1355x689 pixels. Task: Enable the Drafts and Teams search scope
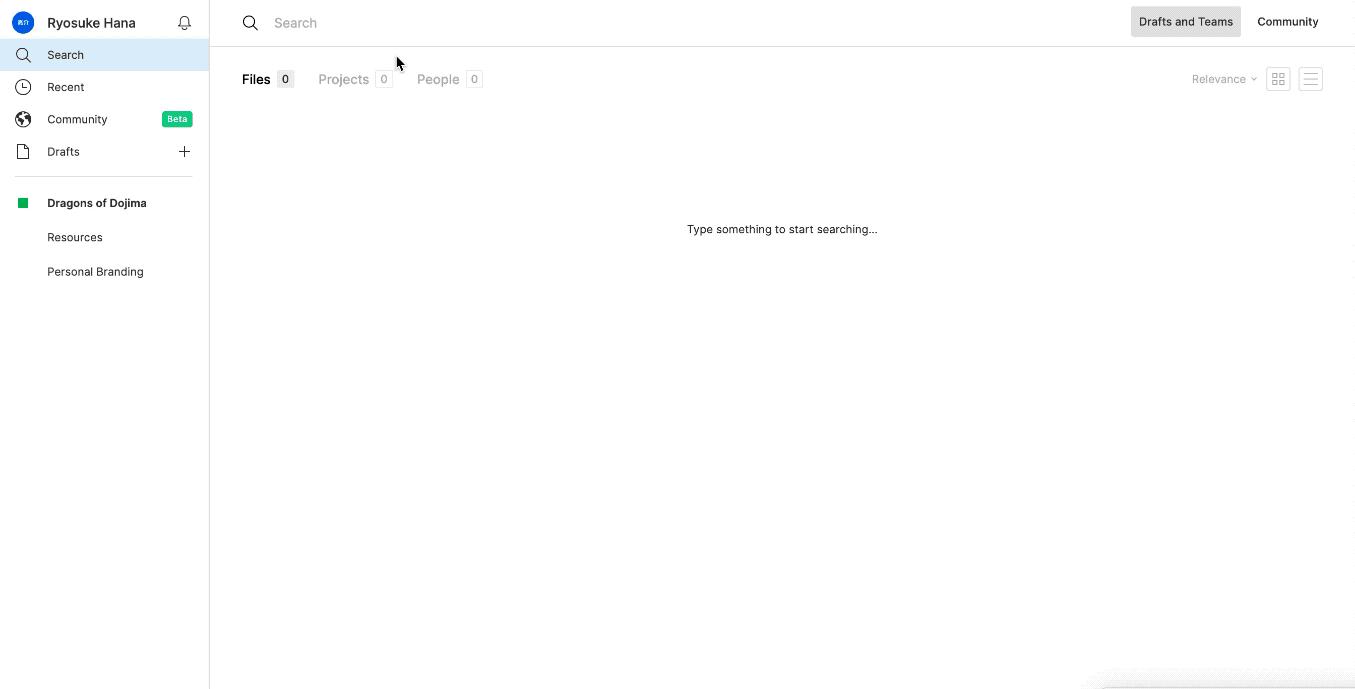tap(1185, 21)
